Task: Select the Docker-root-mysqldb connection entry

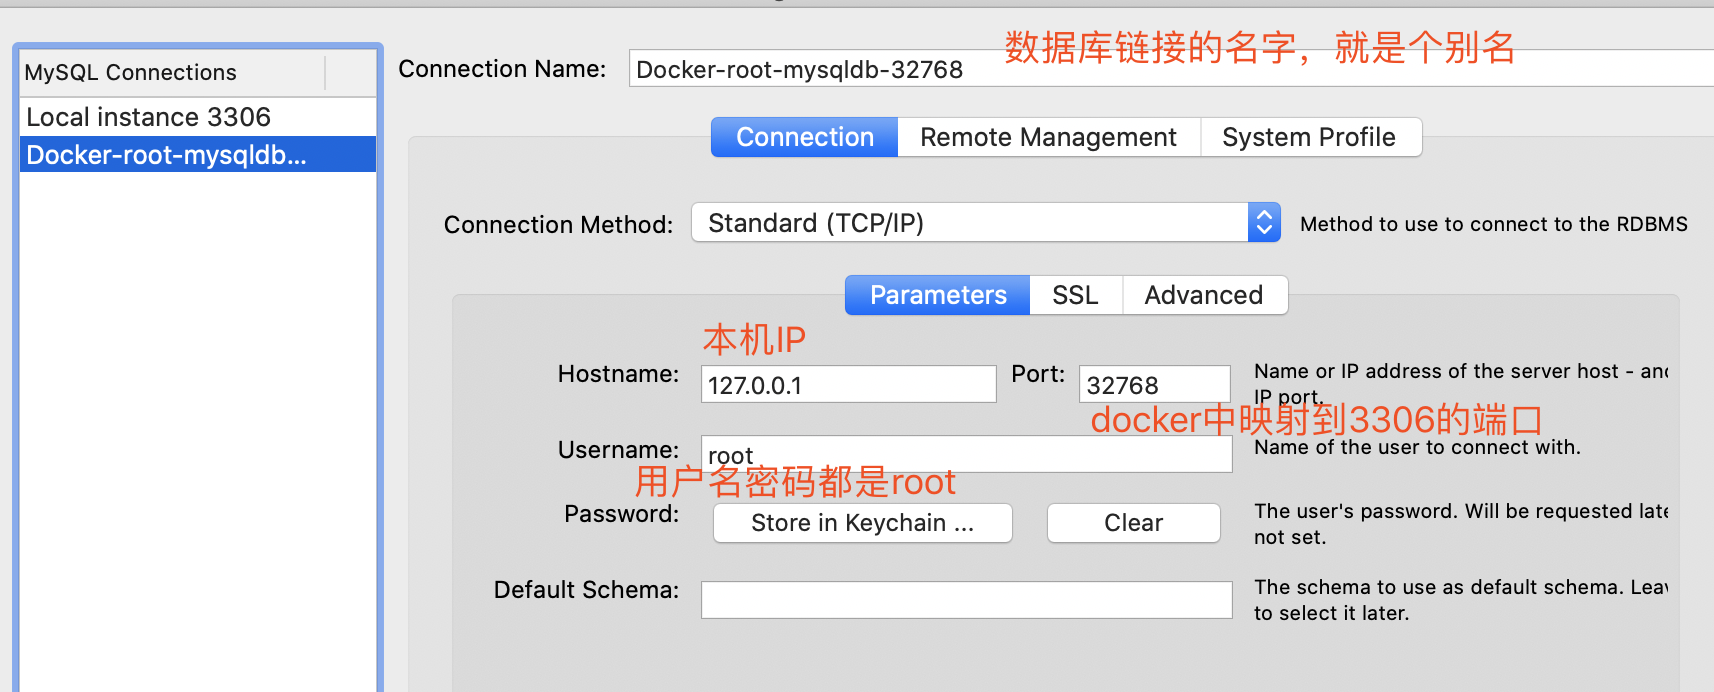Action: pyautogui.click(x=166, y=155)
